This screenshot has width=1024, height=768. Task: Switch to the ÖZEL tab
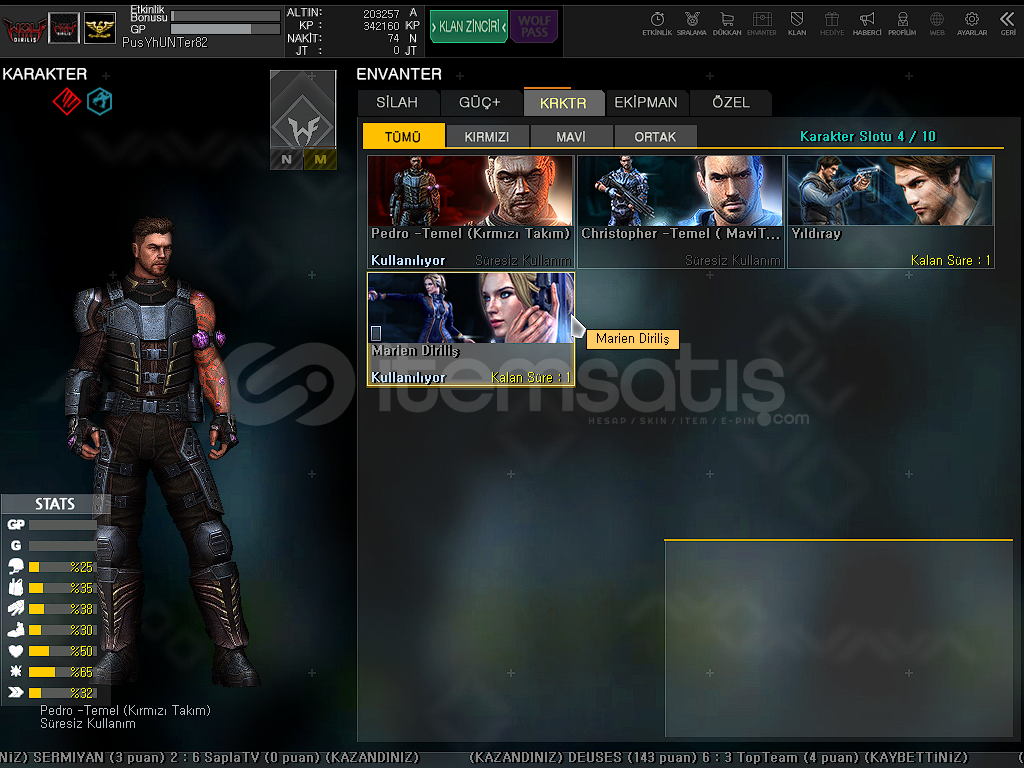coord(731,103)
